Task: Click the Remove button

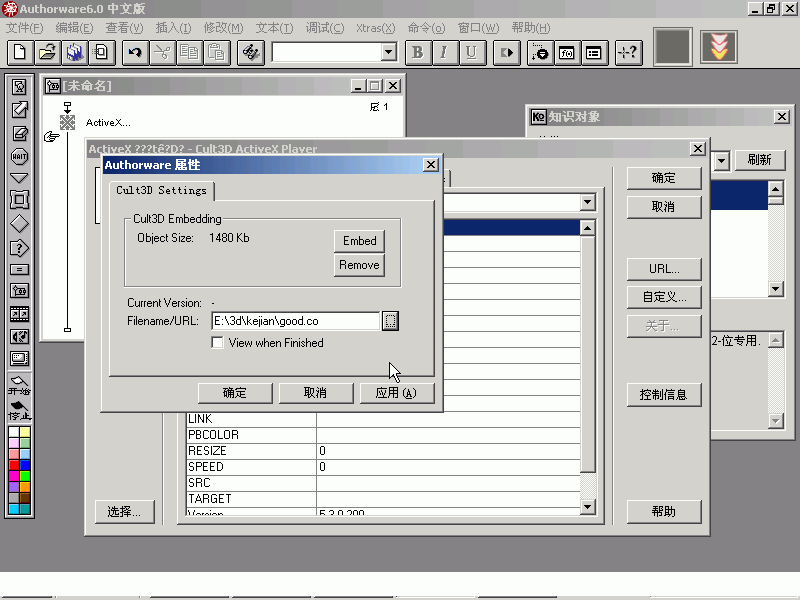Action: tap(360, 265)
